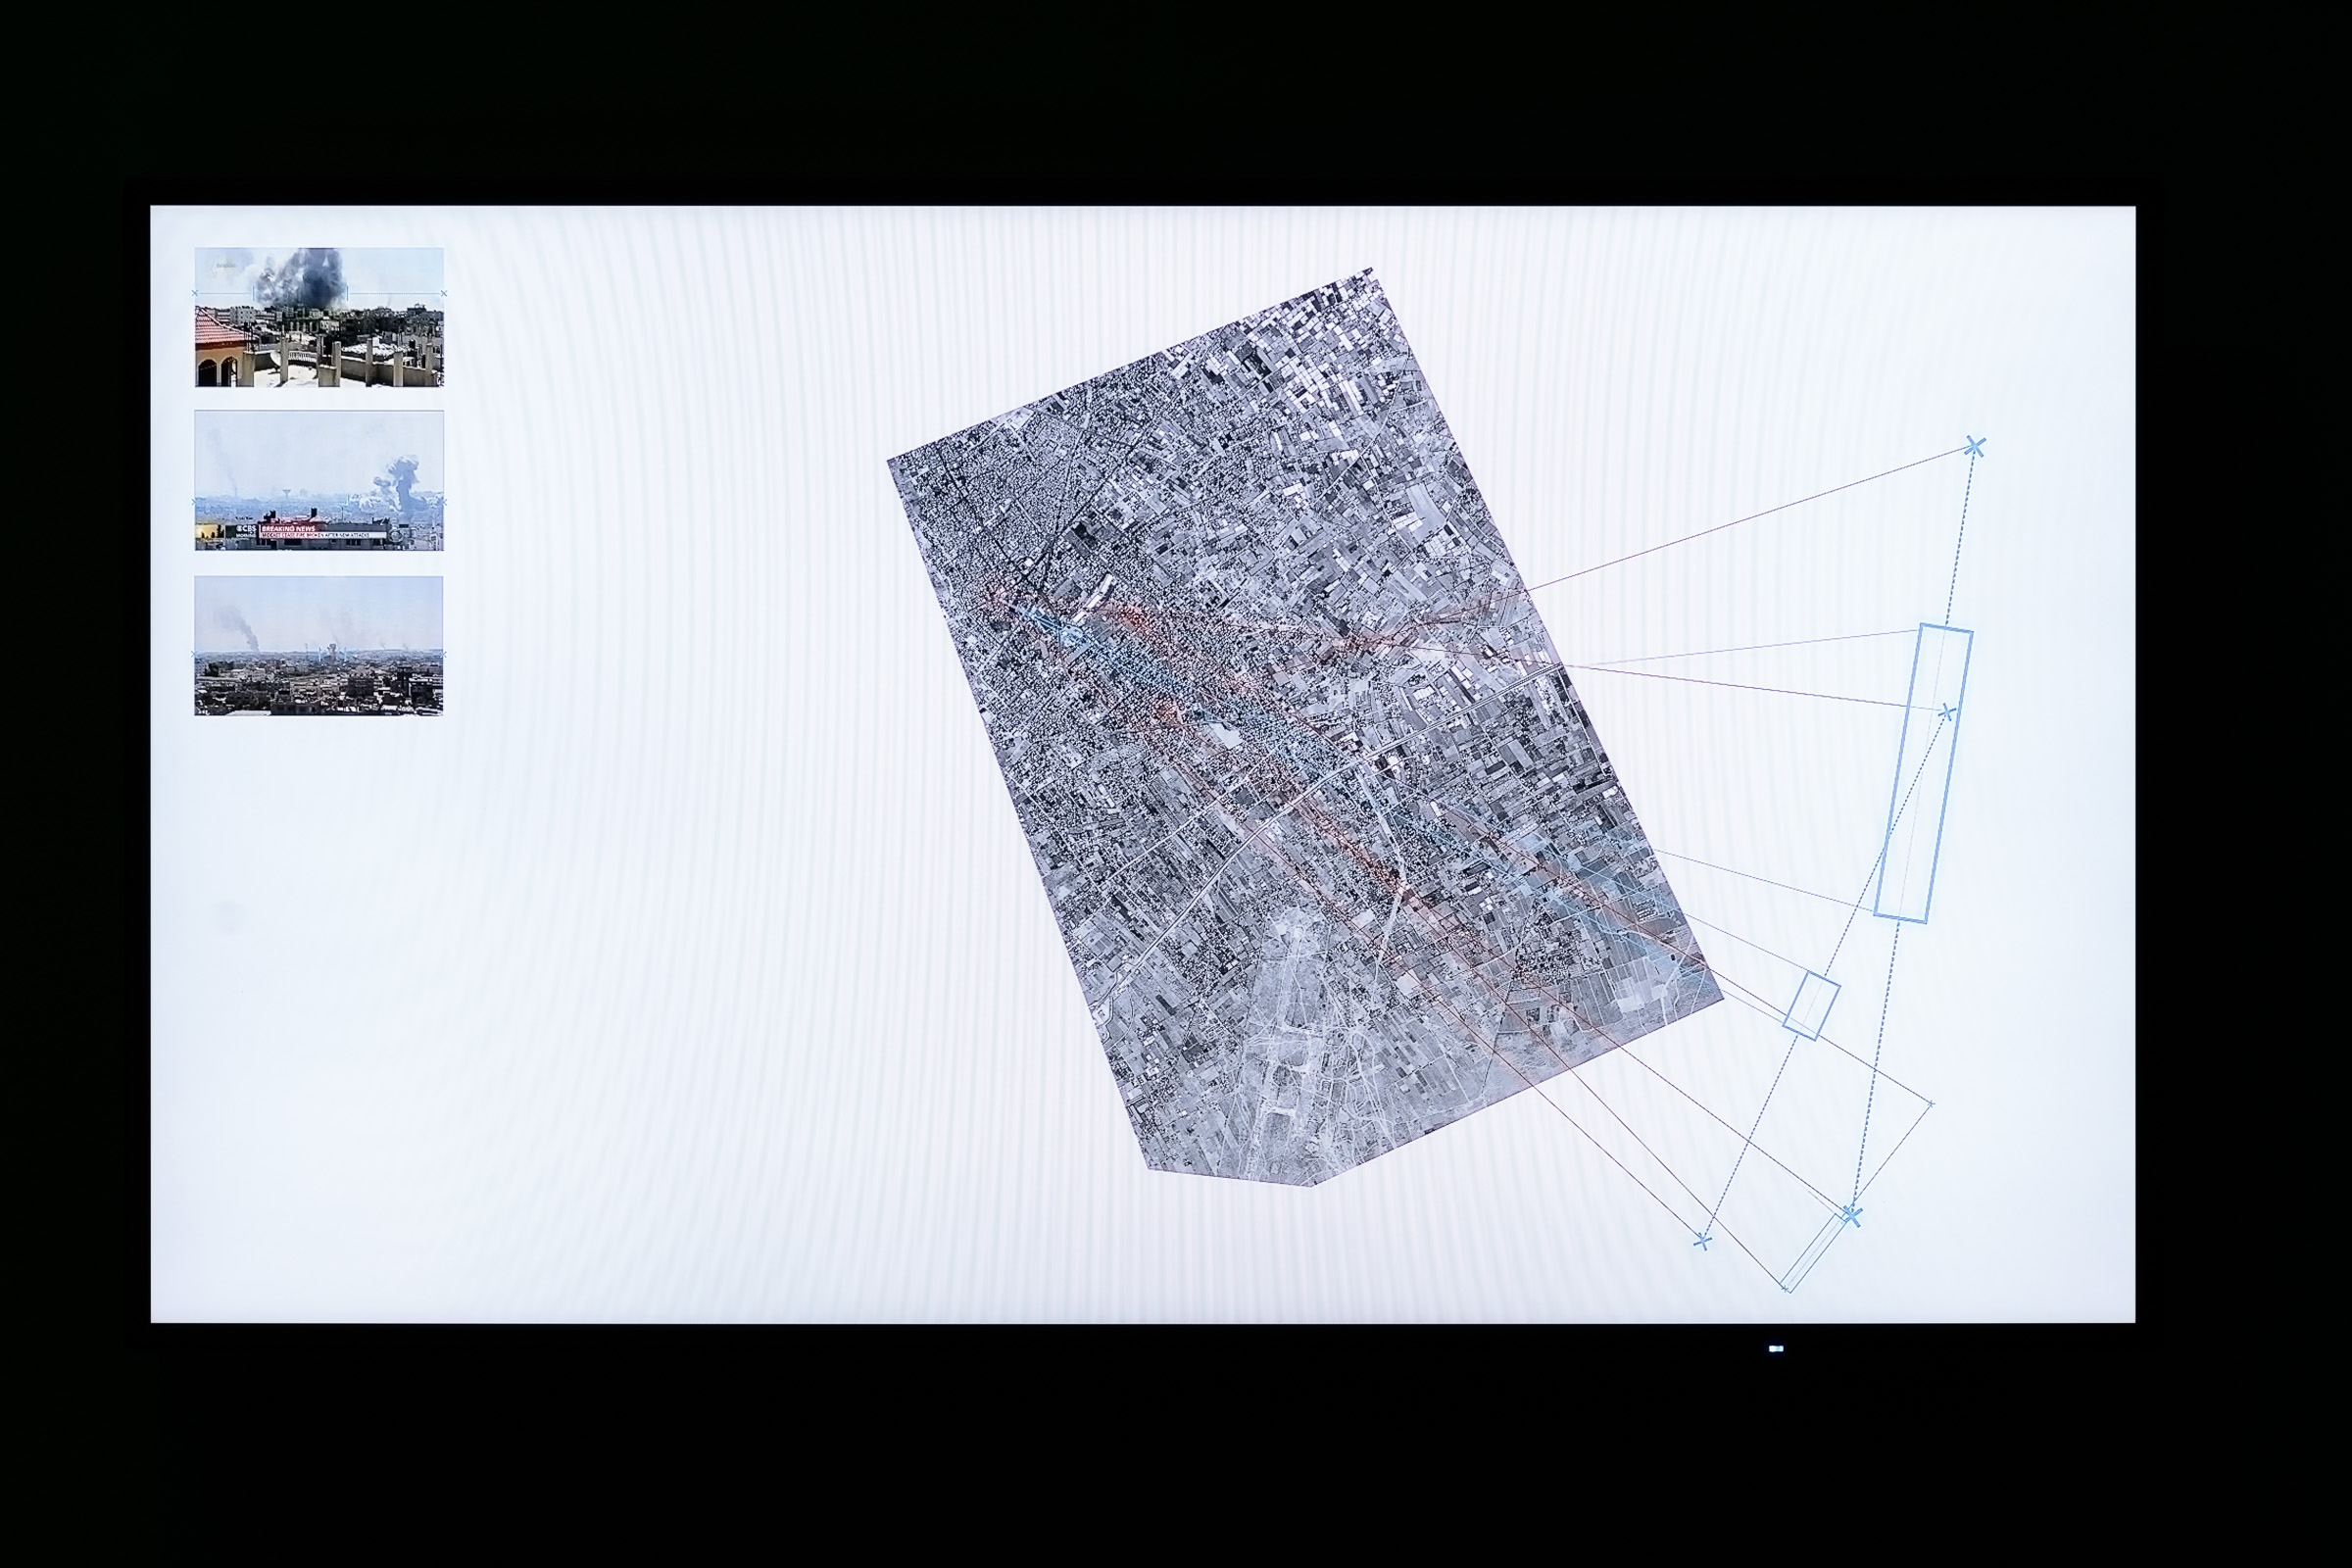Click left X marker on top thumbnail
The height and width of the screenshot is (1568, 2352).
195,293
